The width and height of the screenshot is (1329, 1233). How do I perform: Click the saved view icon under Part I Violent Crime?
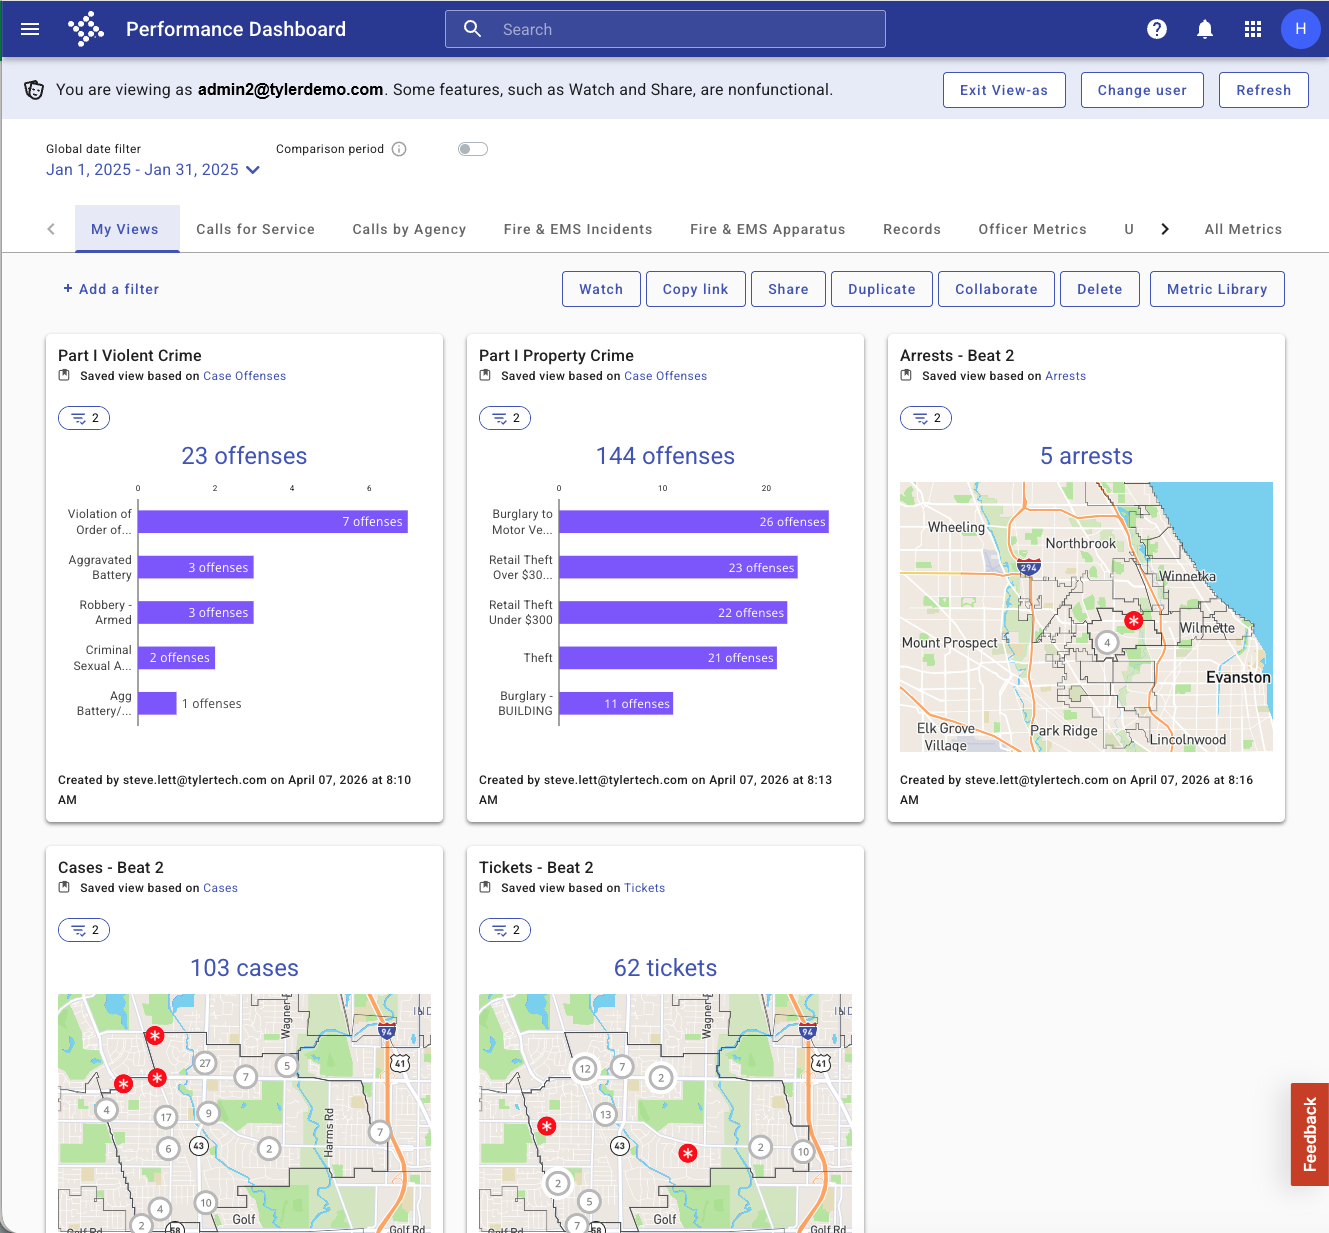click(64, 376)
